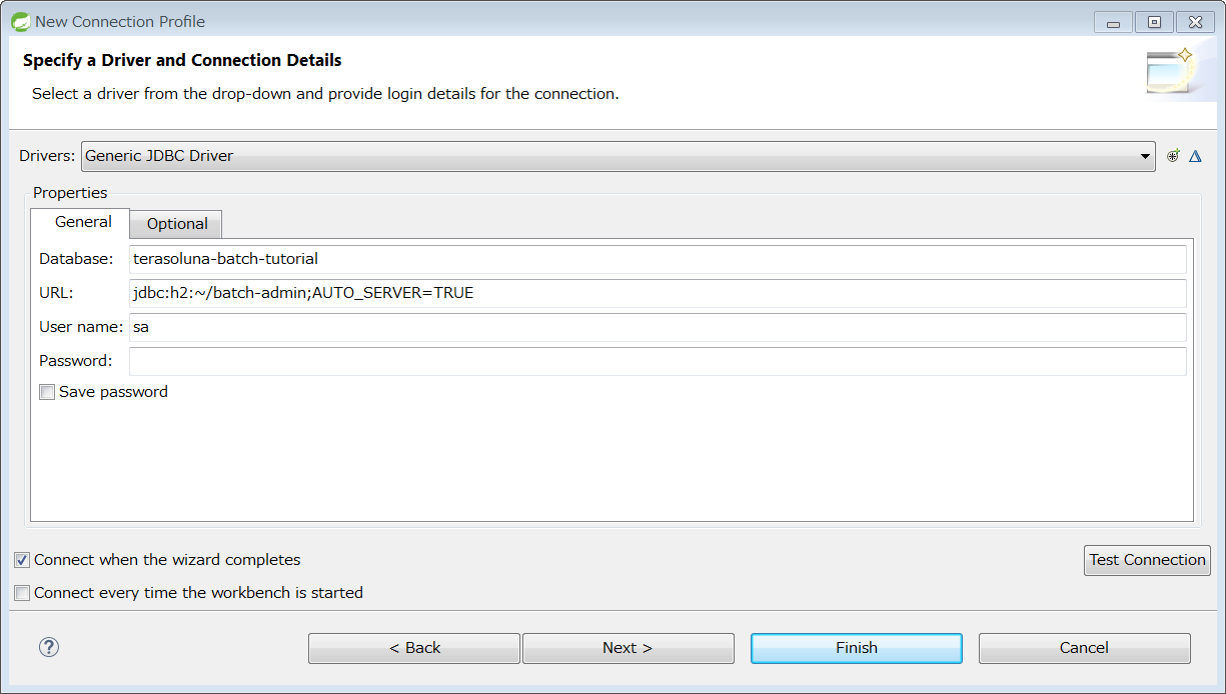Maximize the New Connection Profile window

coord(1154,21)
